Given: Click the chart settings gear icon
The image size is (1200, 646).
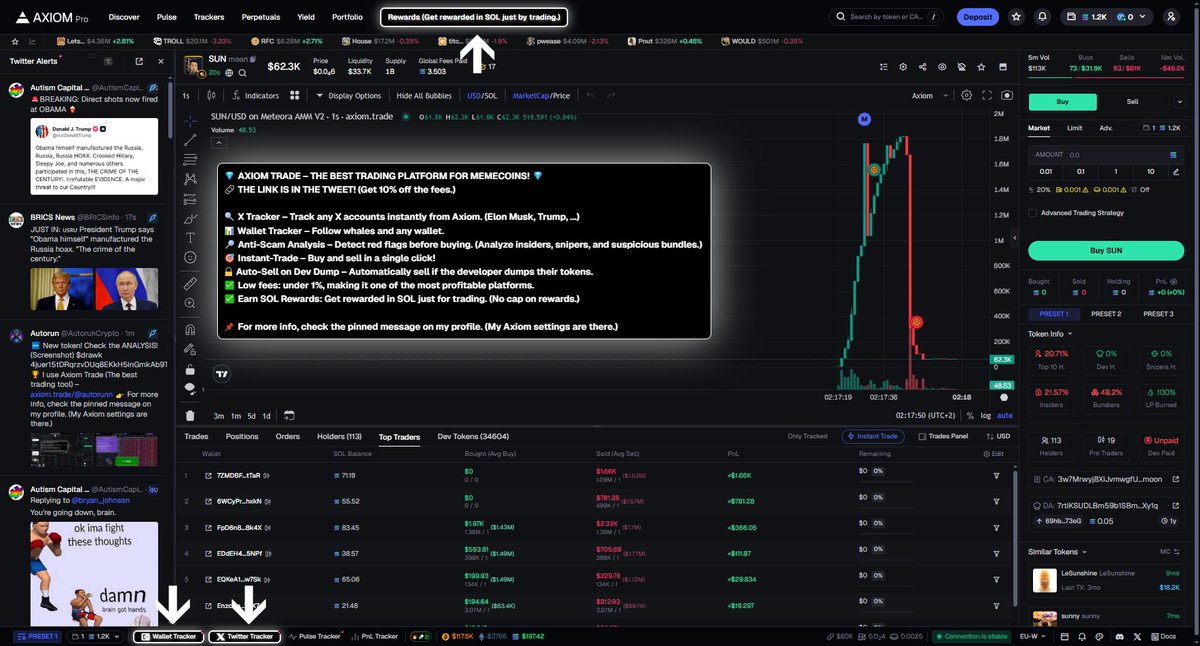Looking at the screenshot, I should (966, 95).
